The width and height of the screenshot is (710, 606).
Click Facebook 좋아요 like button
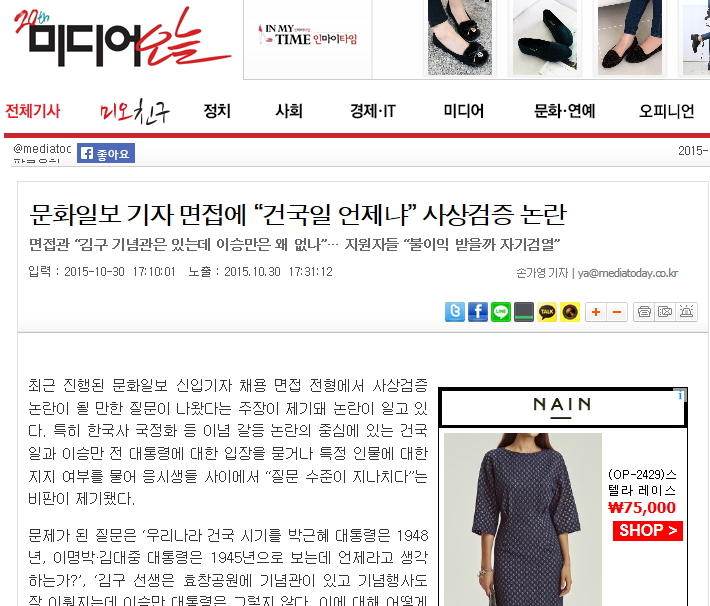106,153
